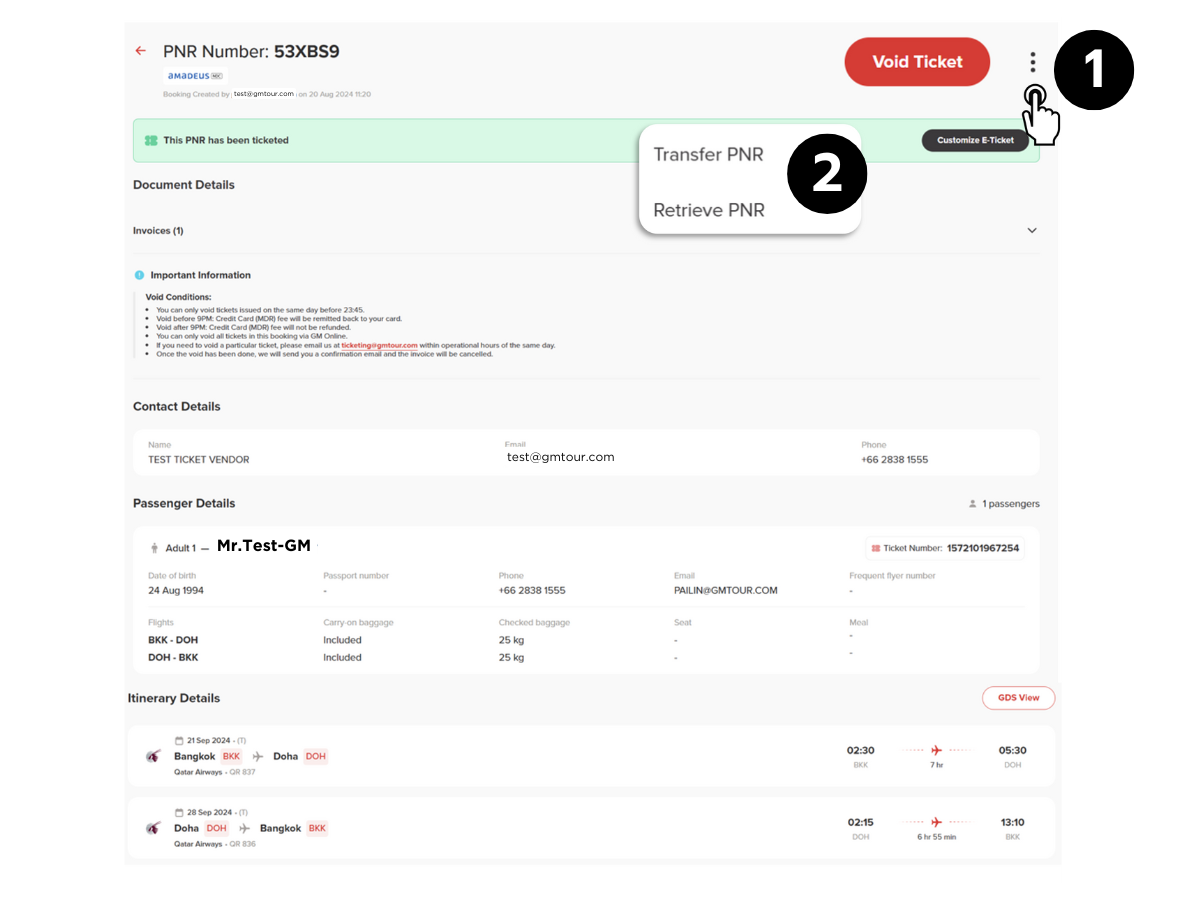Image resolution: width=1200 pixels, height=900 pixels.
Task: Select Retrieve PNR from the menu
Action: 709,210
